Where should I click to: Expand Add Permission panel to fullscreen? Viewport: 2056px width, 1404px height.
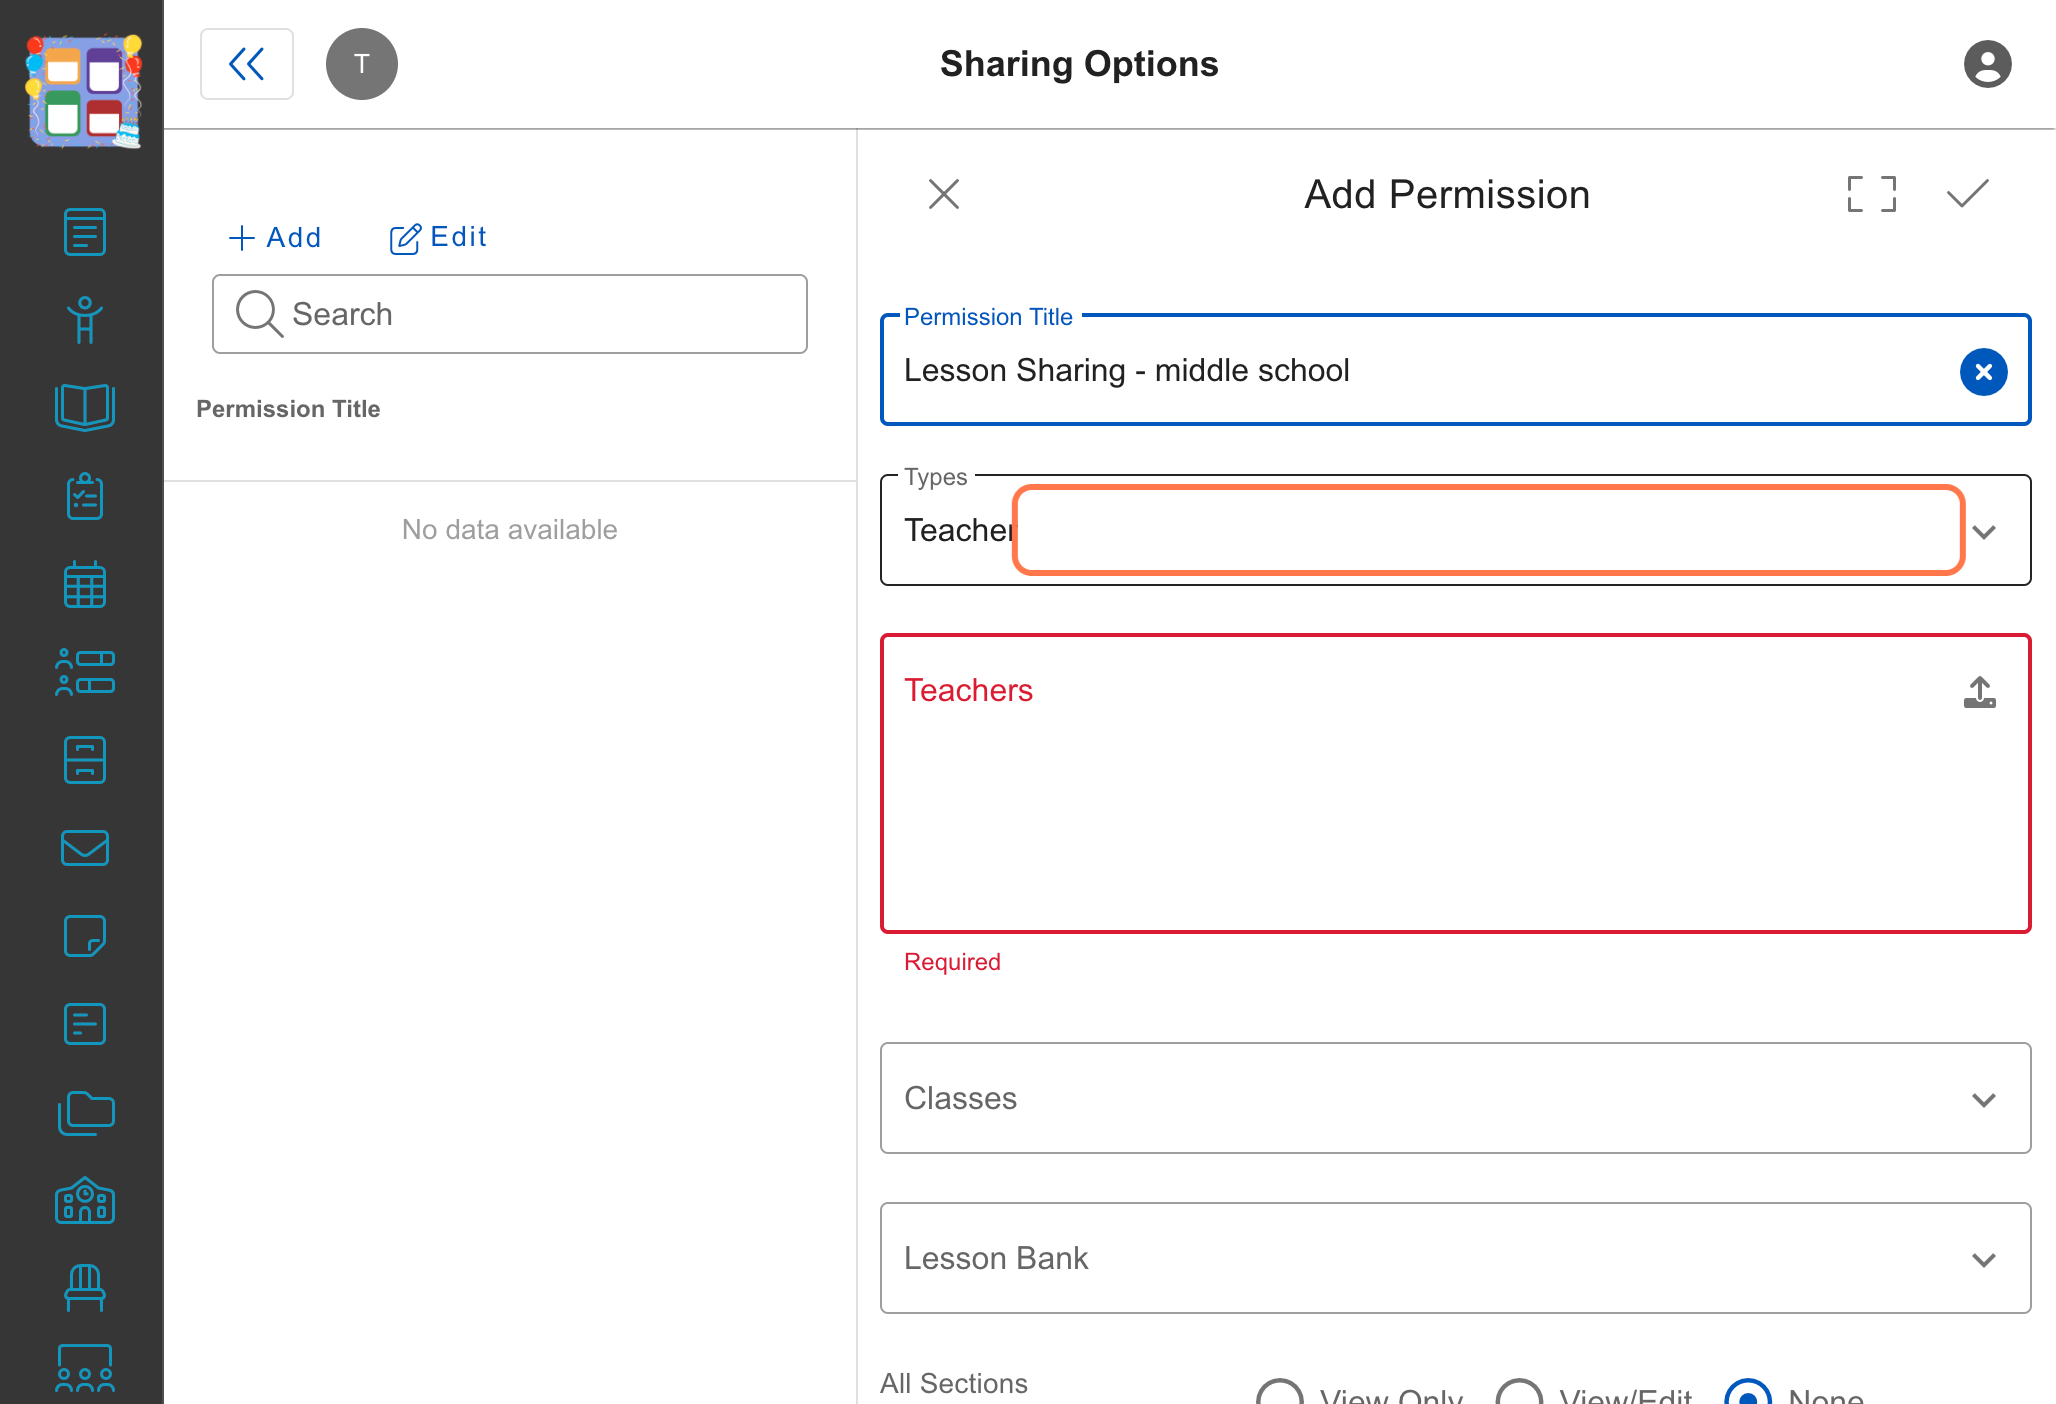pyautogui.click(x=1871, y=194)
